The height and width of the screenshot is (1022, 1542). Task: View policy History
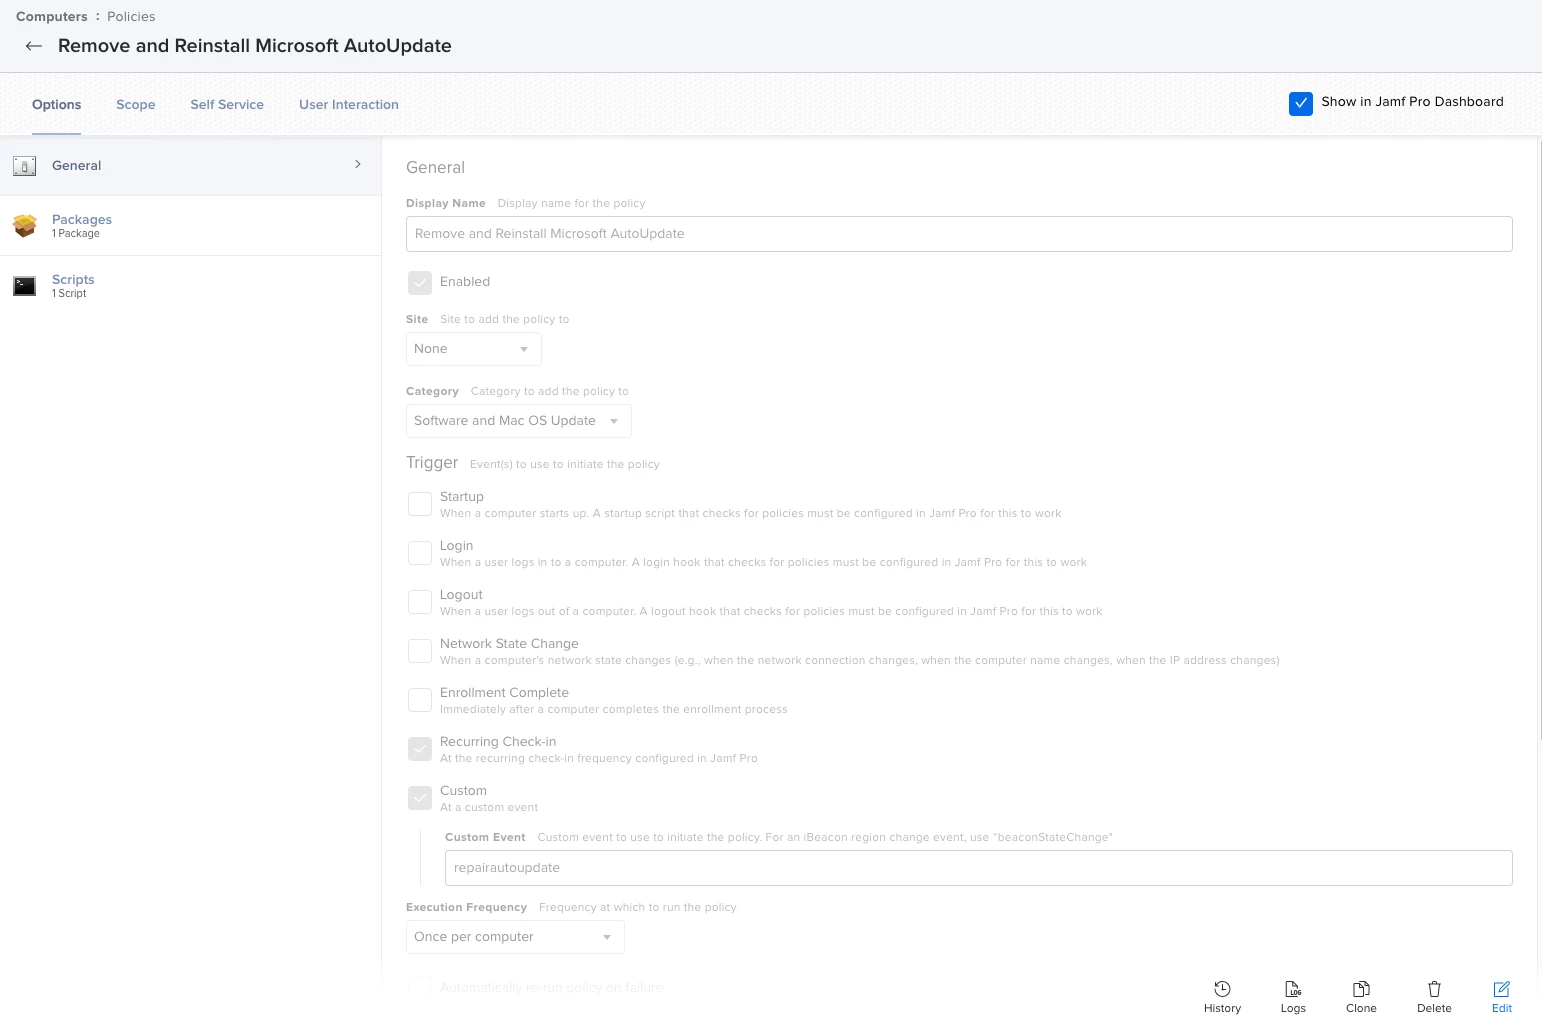[1222, 997]
